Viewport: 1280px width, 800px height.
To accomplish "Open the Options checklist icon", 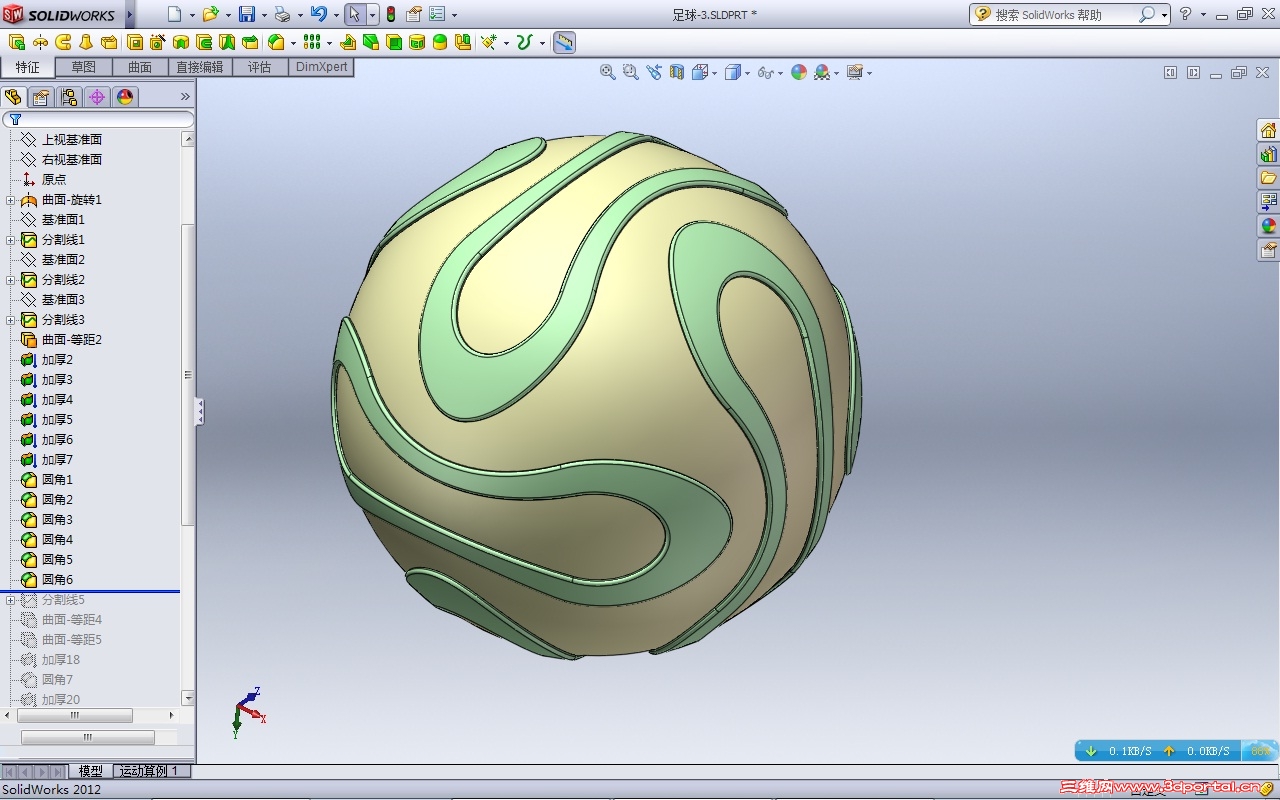I will click(437, 14).
